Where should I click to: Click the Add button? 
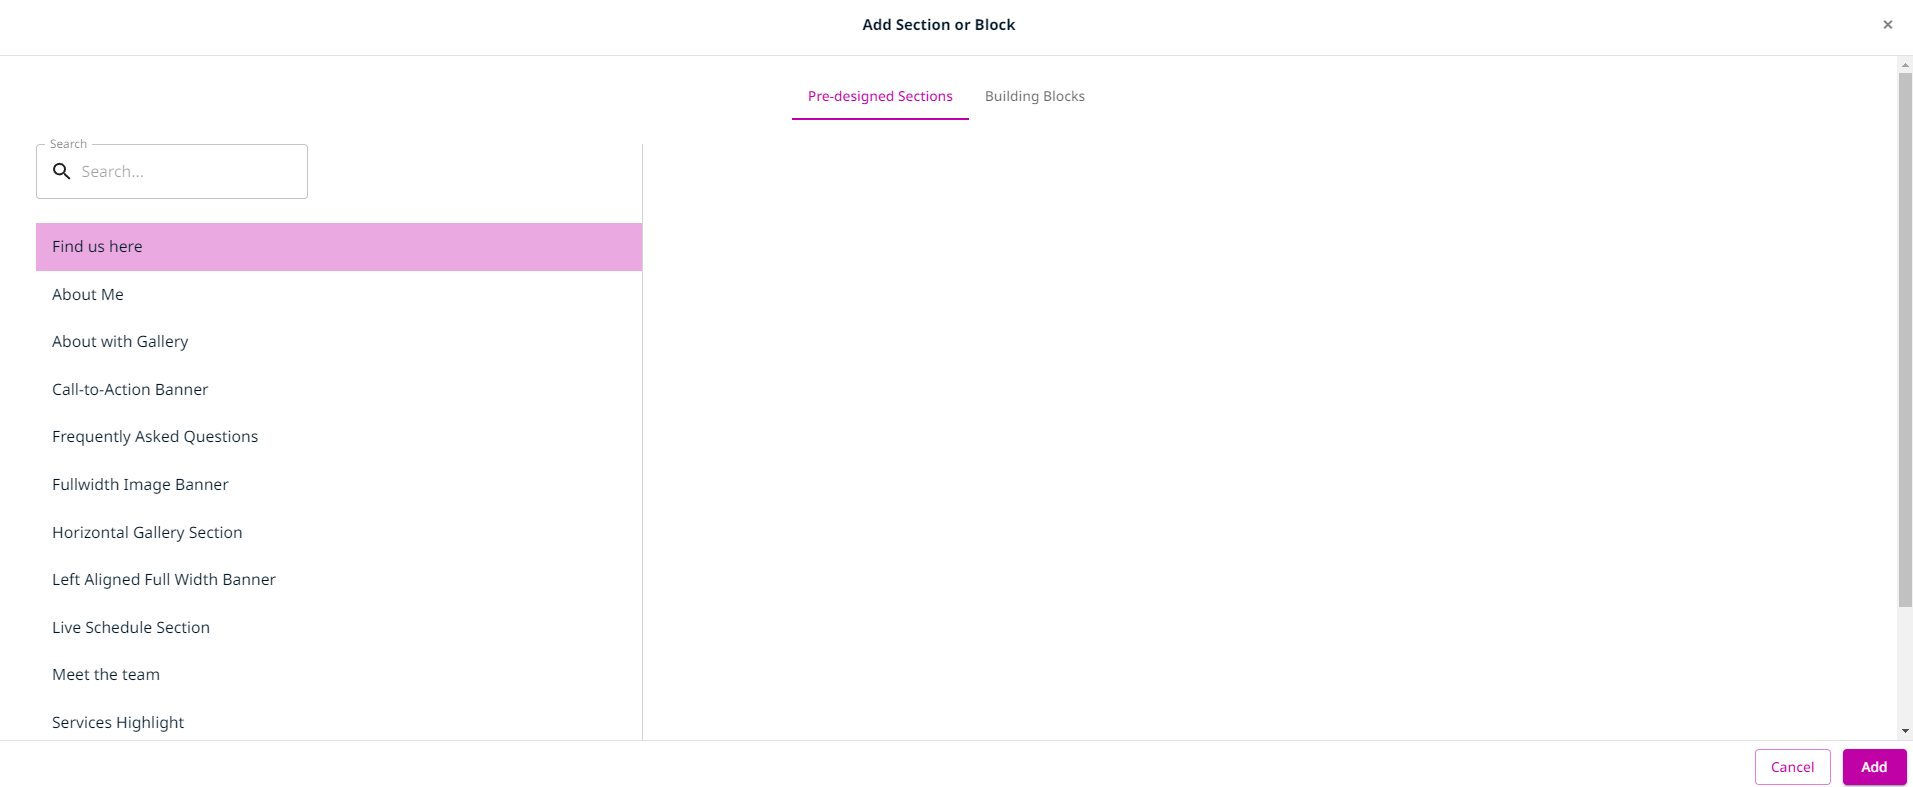pos(1874,767)
